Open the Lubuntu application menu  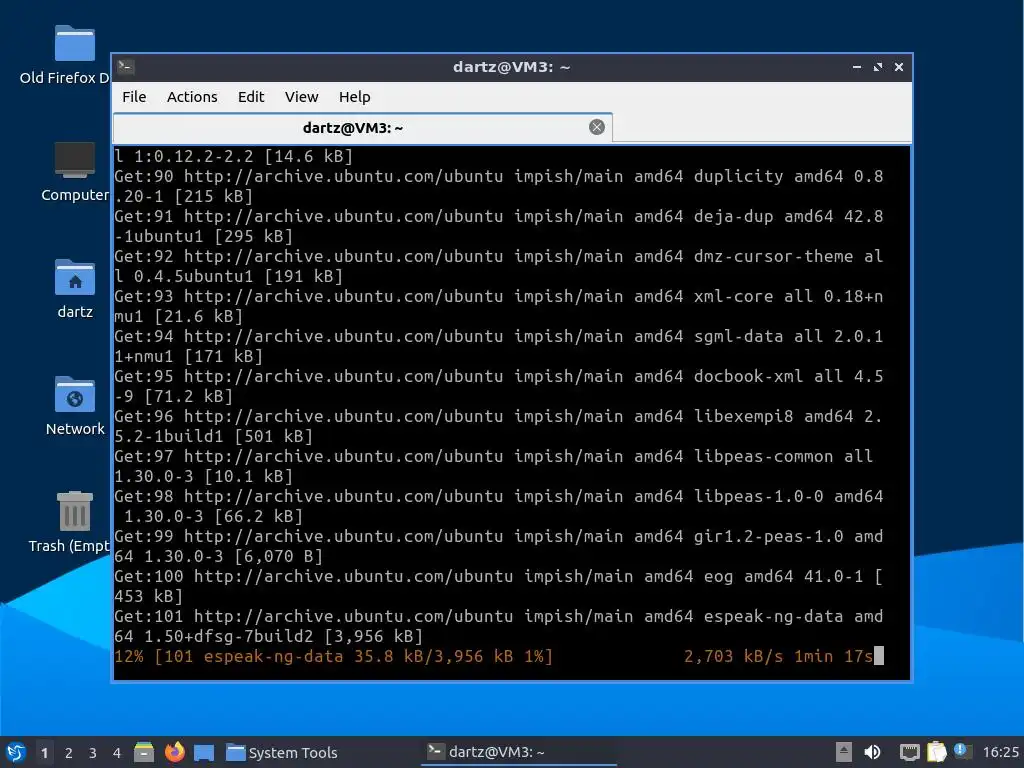click(x=15, y=752)
